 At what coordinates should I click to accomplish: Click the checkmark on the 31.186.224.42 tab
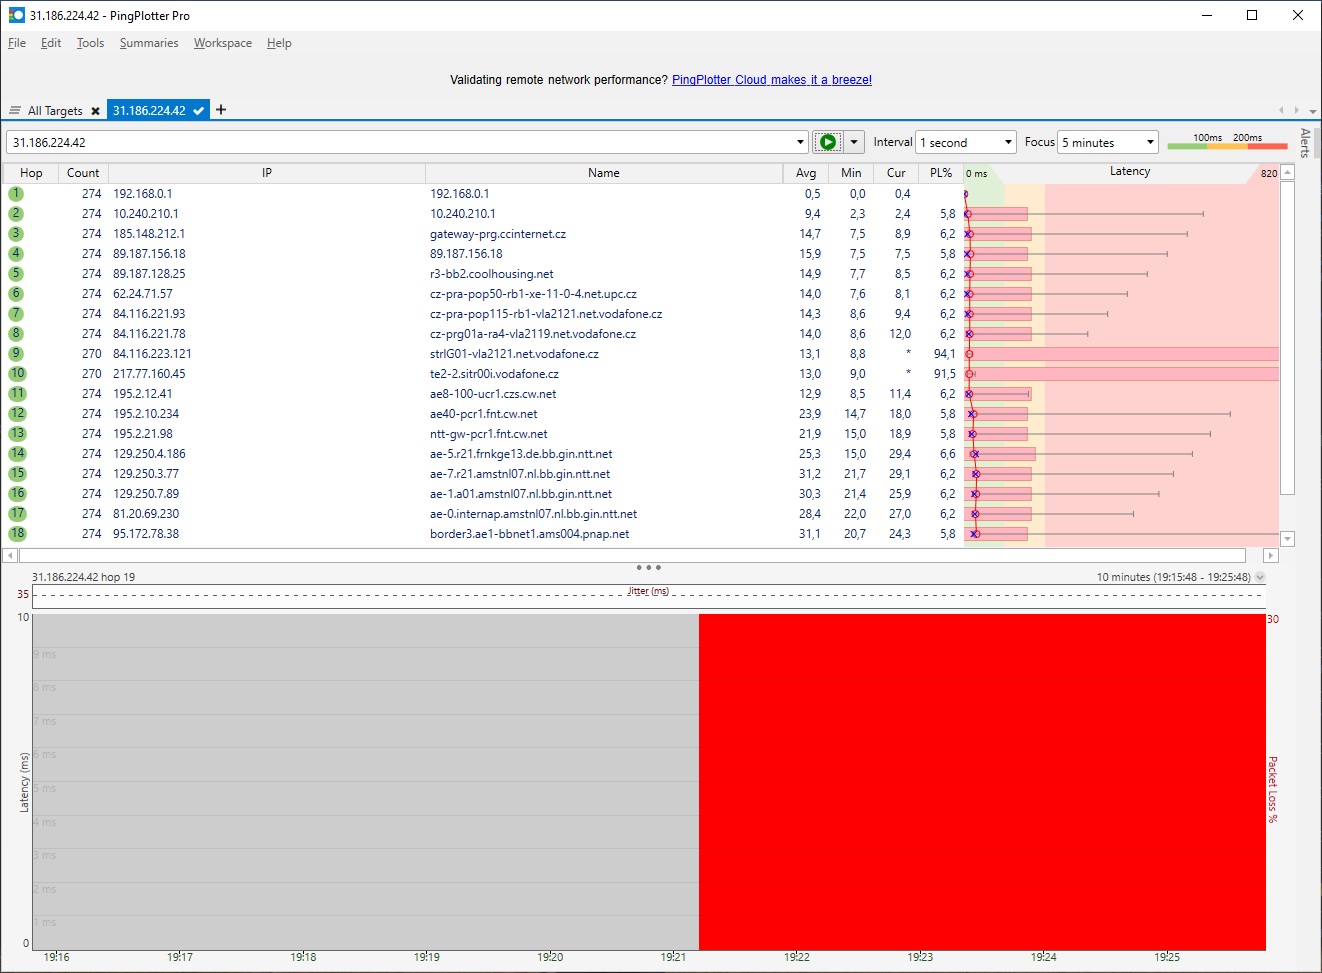(199, 111)
